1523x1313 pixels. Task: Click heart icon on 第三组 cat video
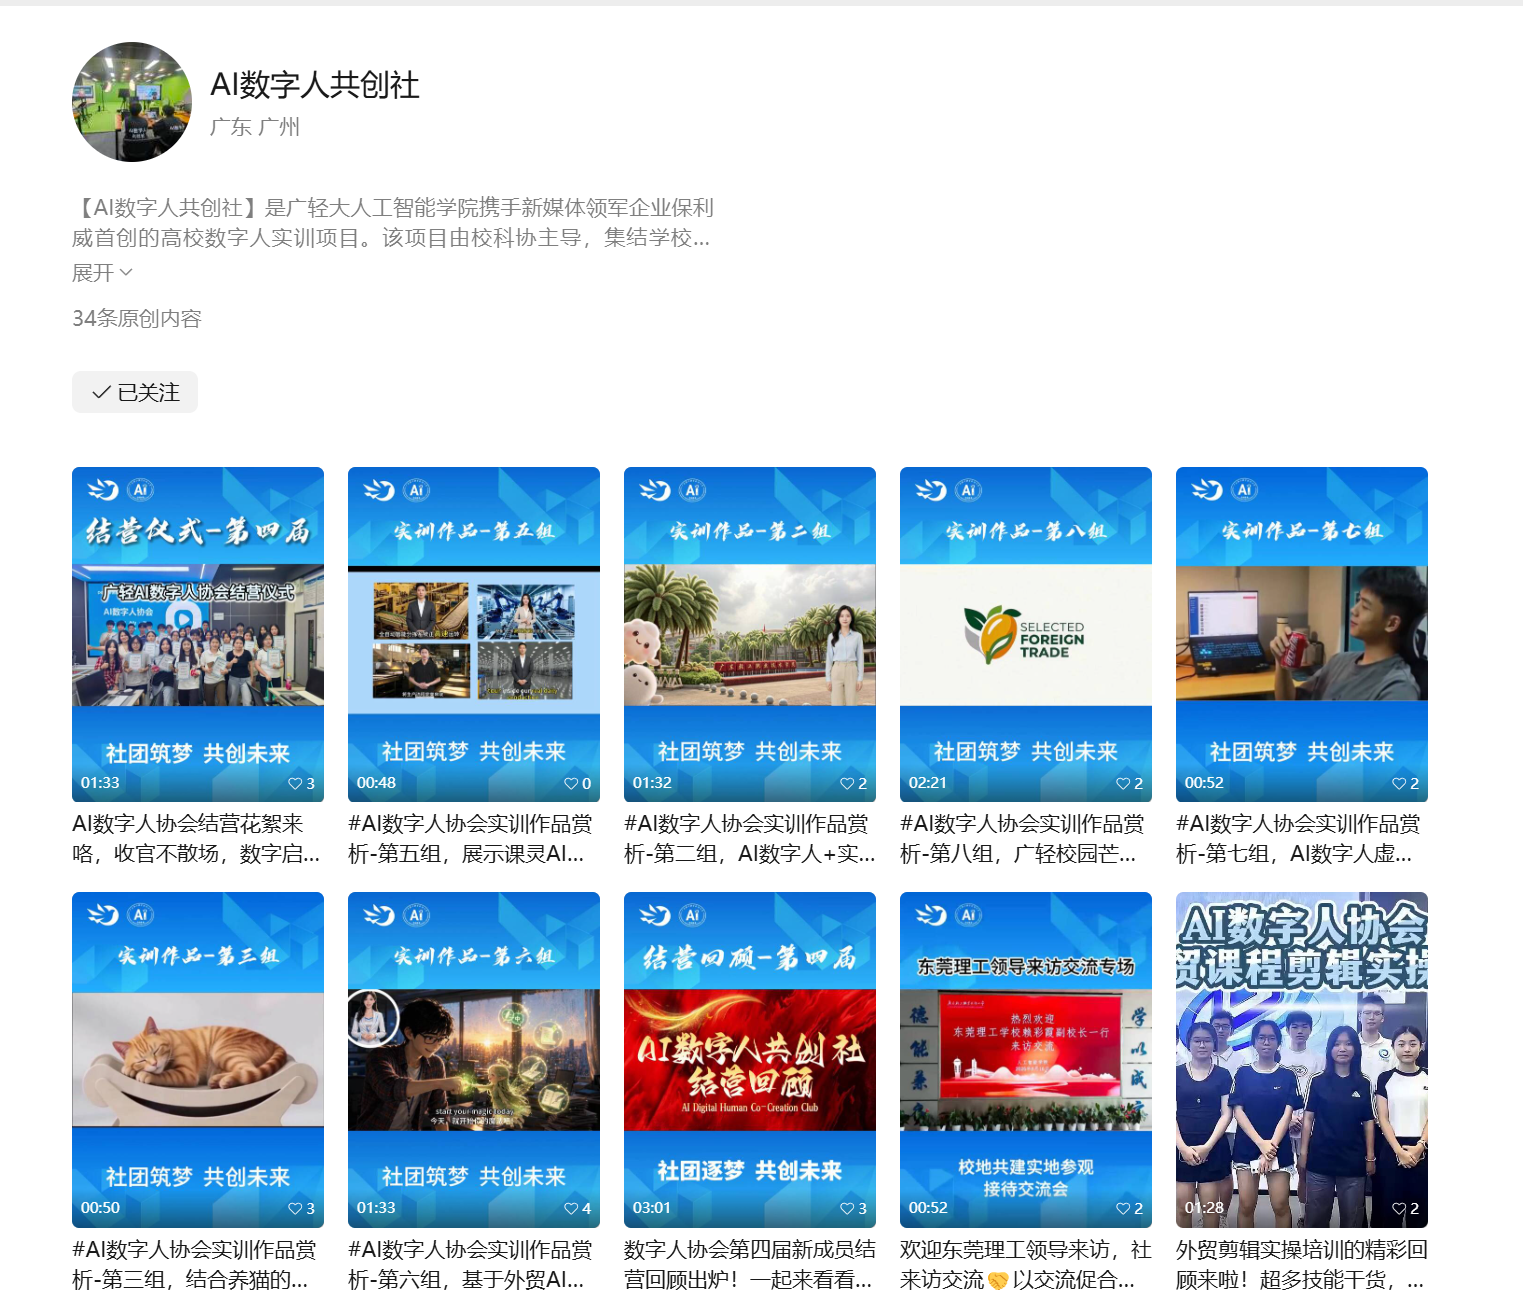click(295, 1208)
